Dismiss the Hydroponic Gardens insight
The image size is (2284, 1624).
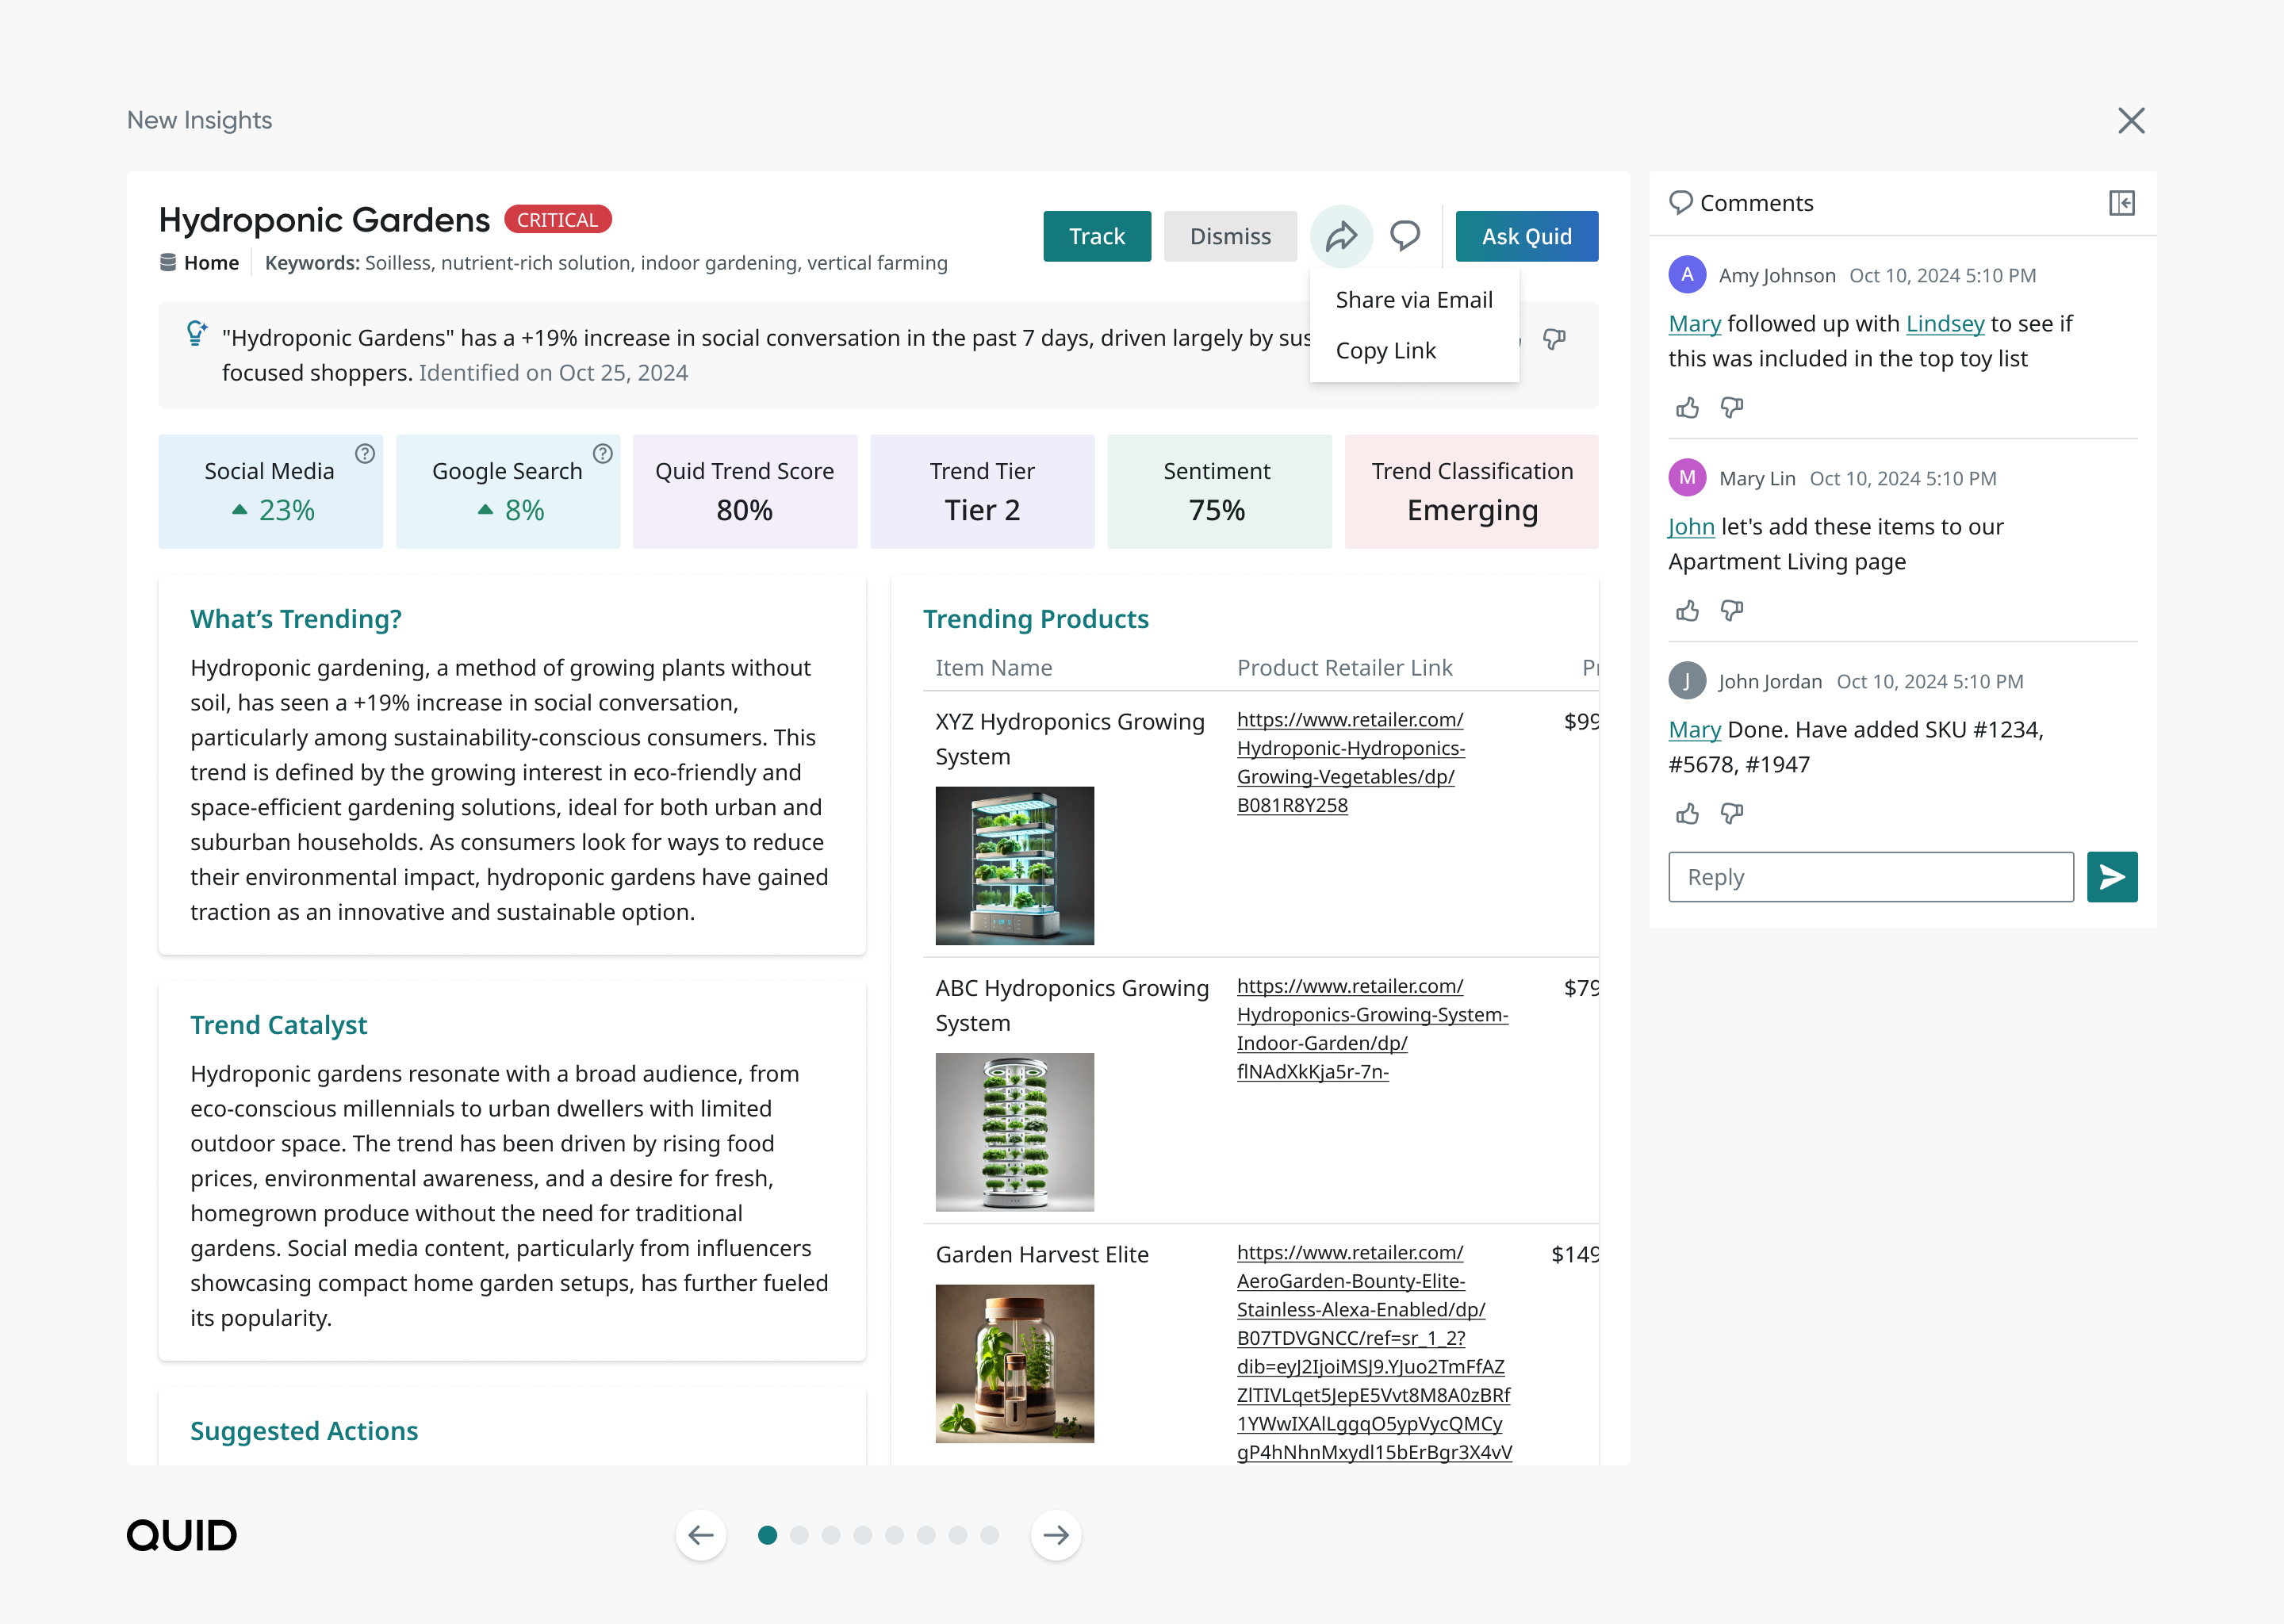coord(1230,236)
